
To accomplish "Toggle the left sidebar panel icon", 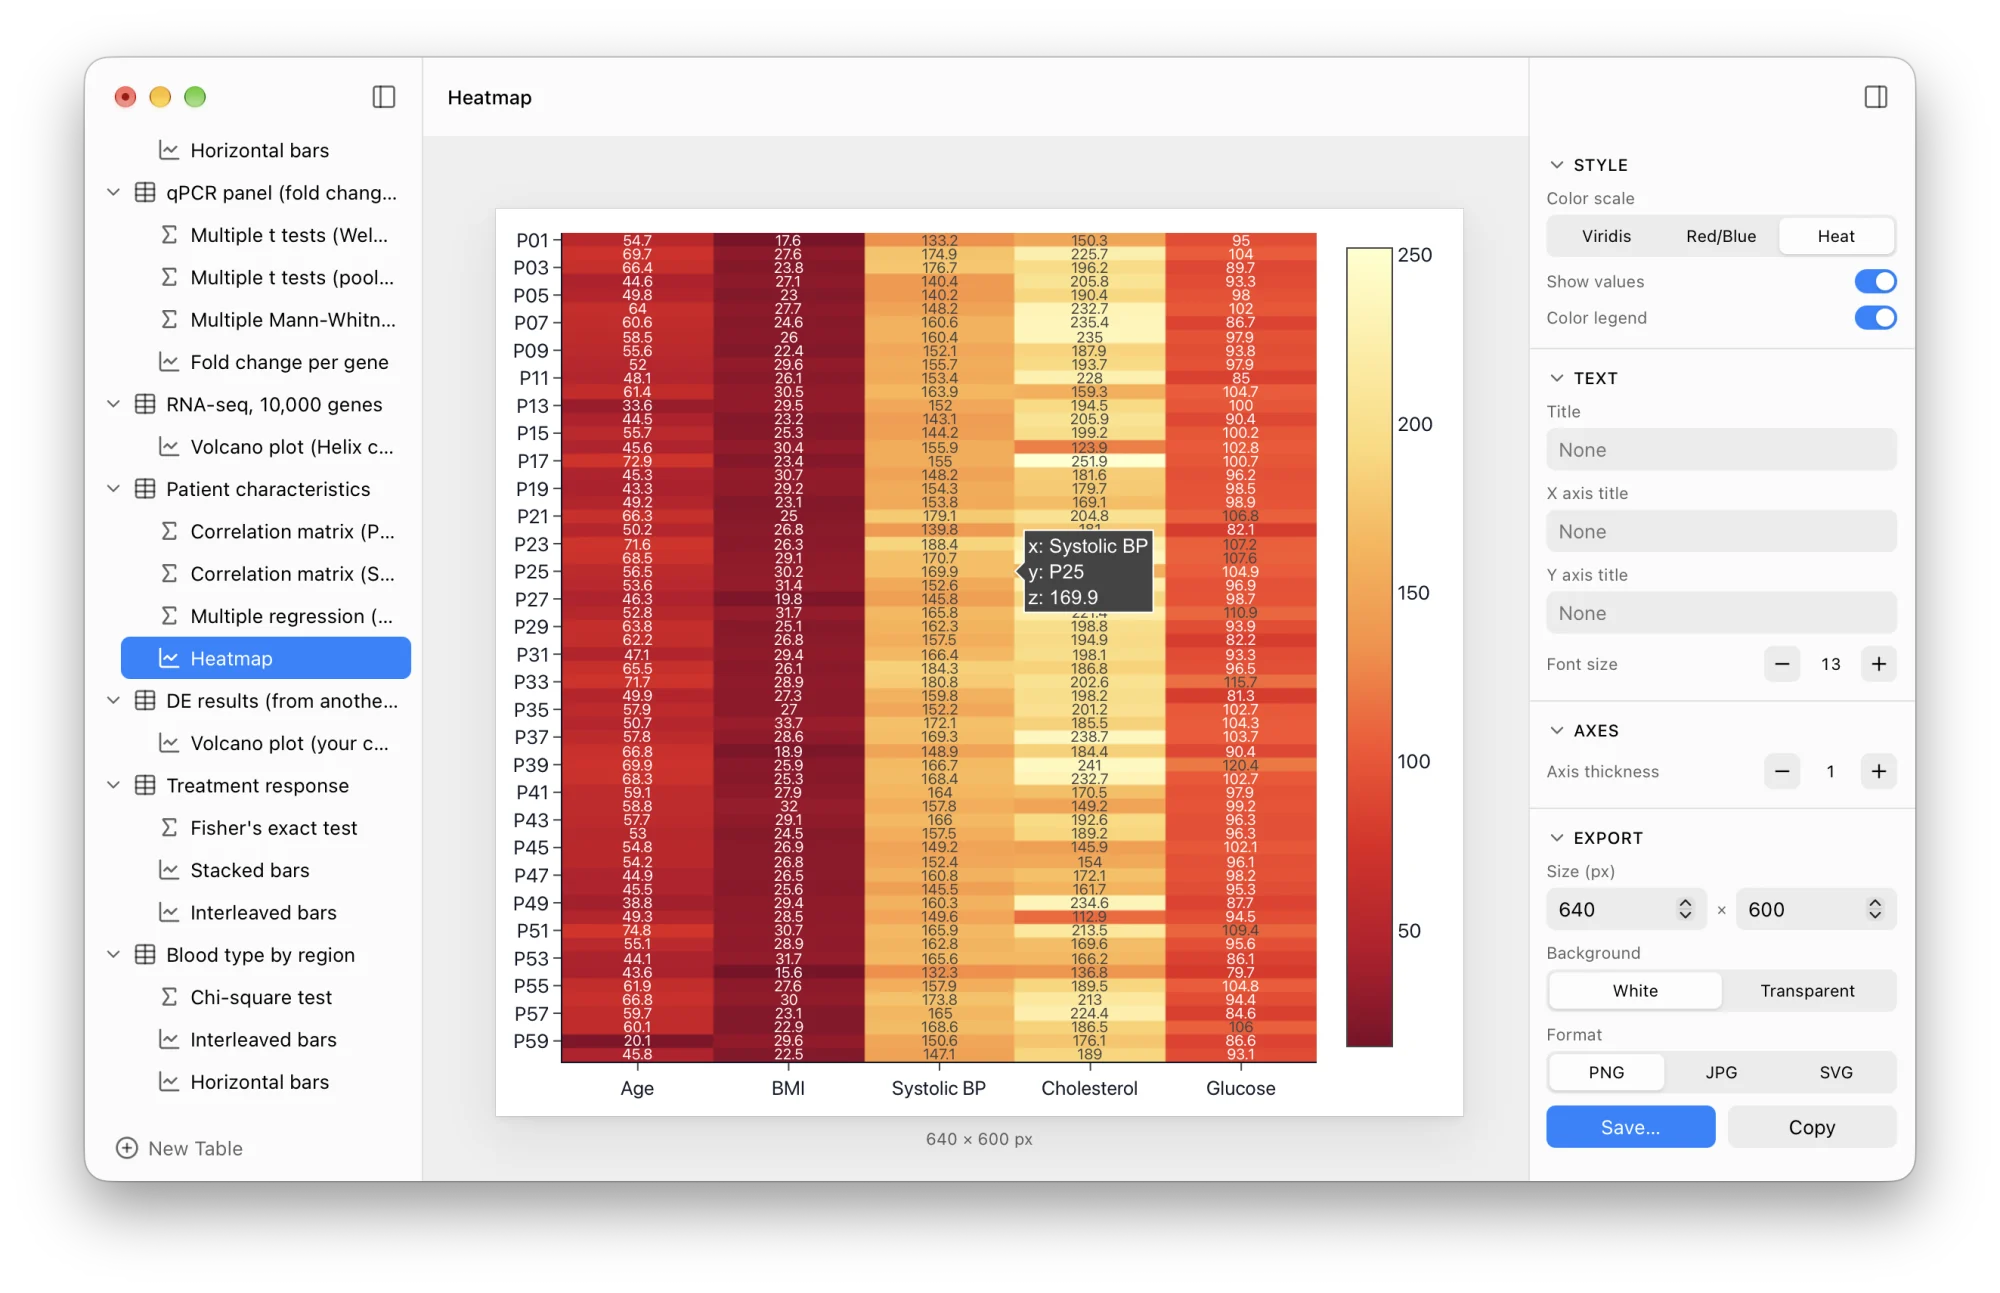I will (384, 97).
